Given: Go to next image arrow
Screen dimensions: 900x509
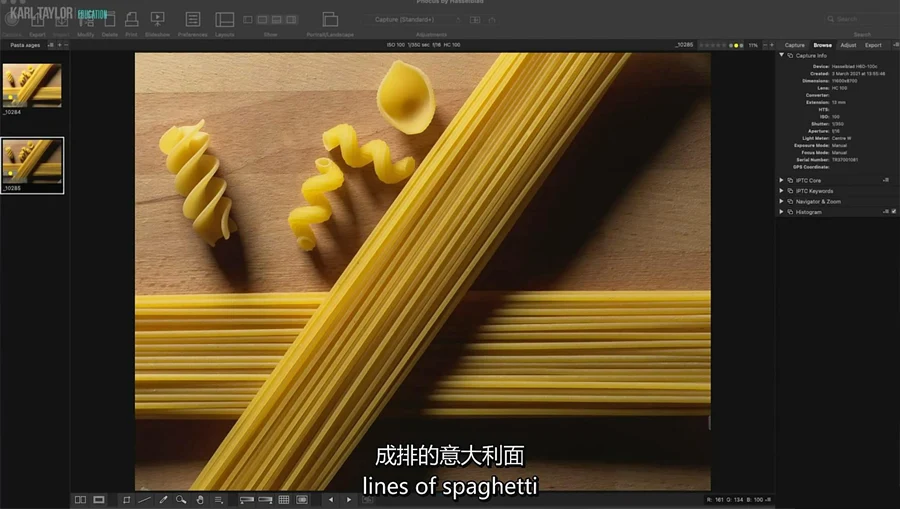Looking at the screenshot, I should click(x=348, y=499).
